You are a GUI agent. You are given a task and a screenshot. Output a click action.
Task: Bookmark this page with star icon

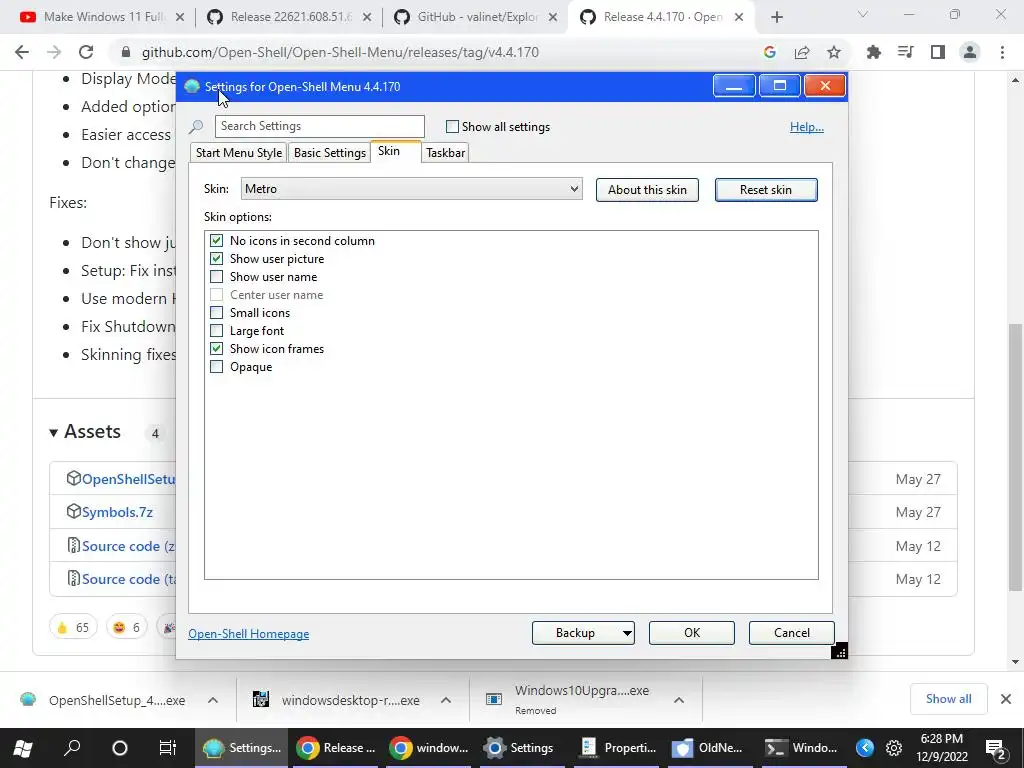click(x=834, y=52)
